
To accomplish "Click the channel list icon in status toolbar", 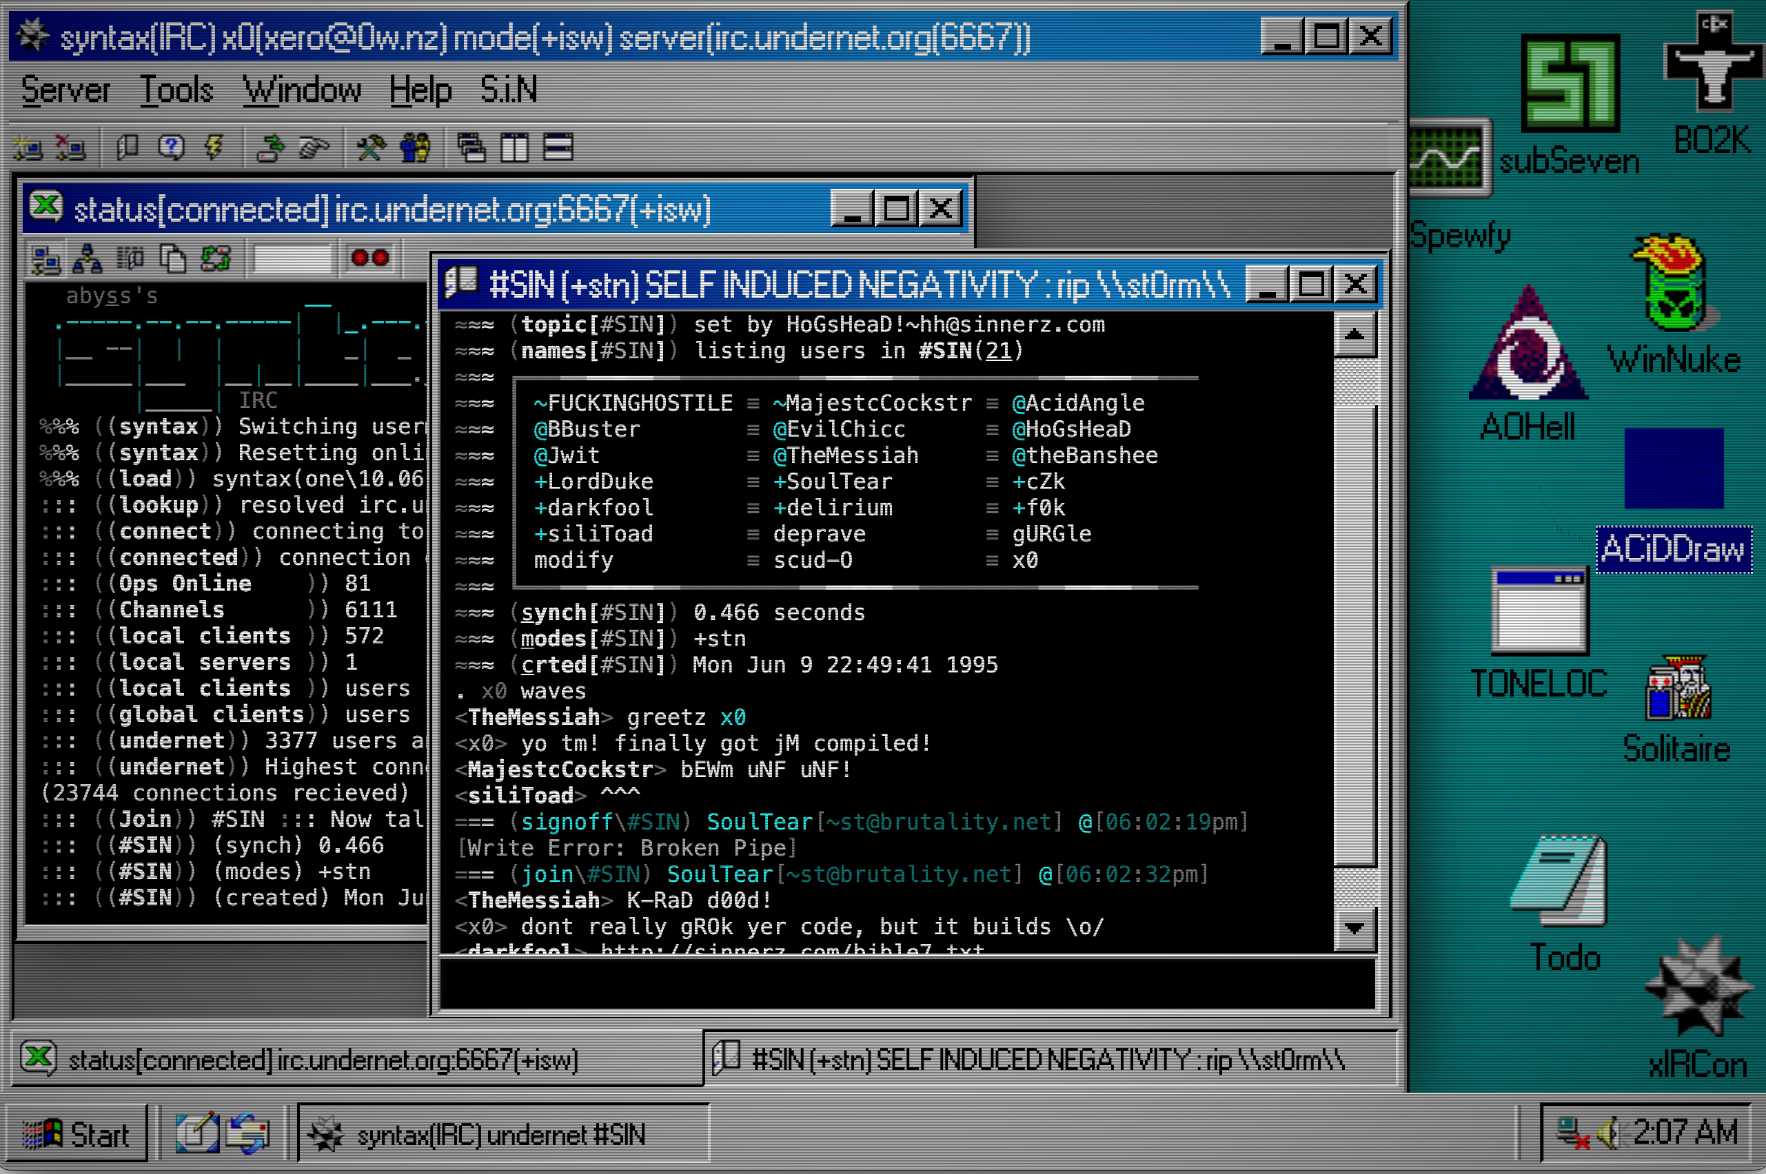I will 131,259.
